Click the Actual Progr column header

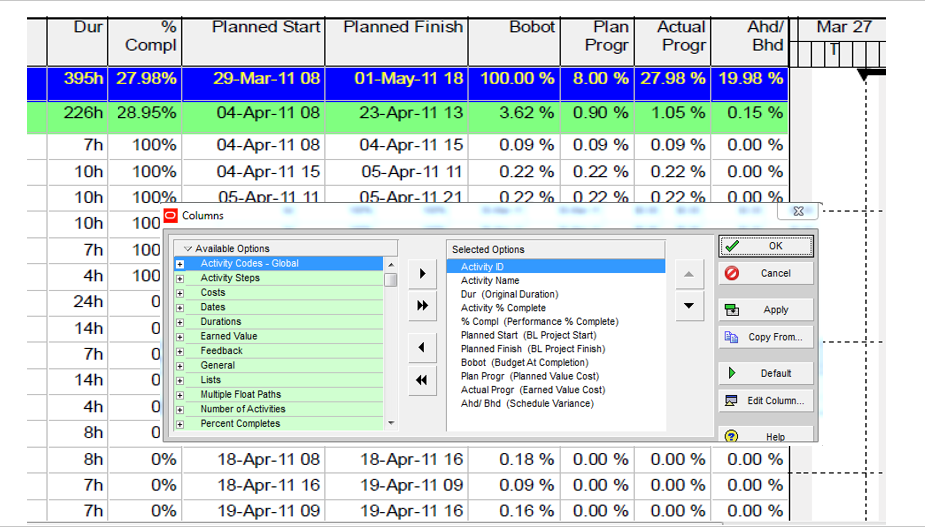point(673,41)
